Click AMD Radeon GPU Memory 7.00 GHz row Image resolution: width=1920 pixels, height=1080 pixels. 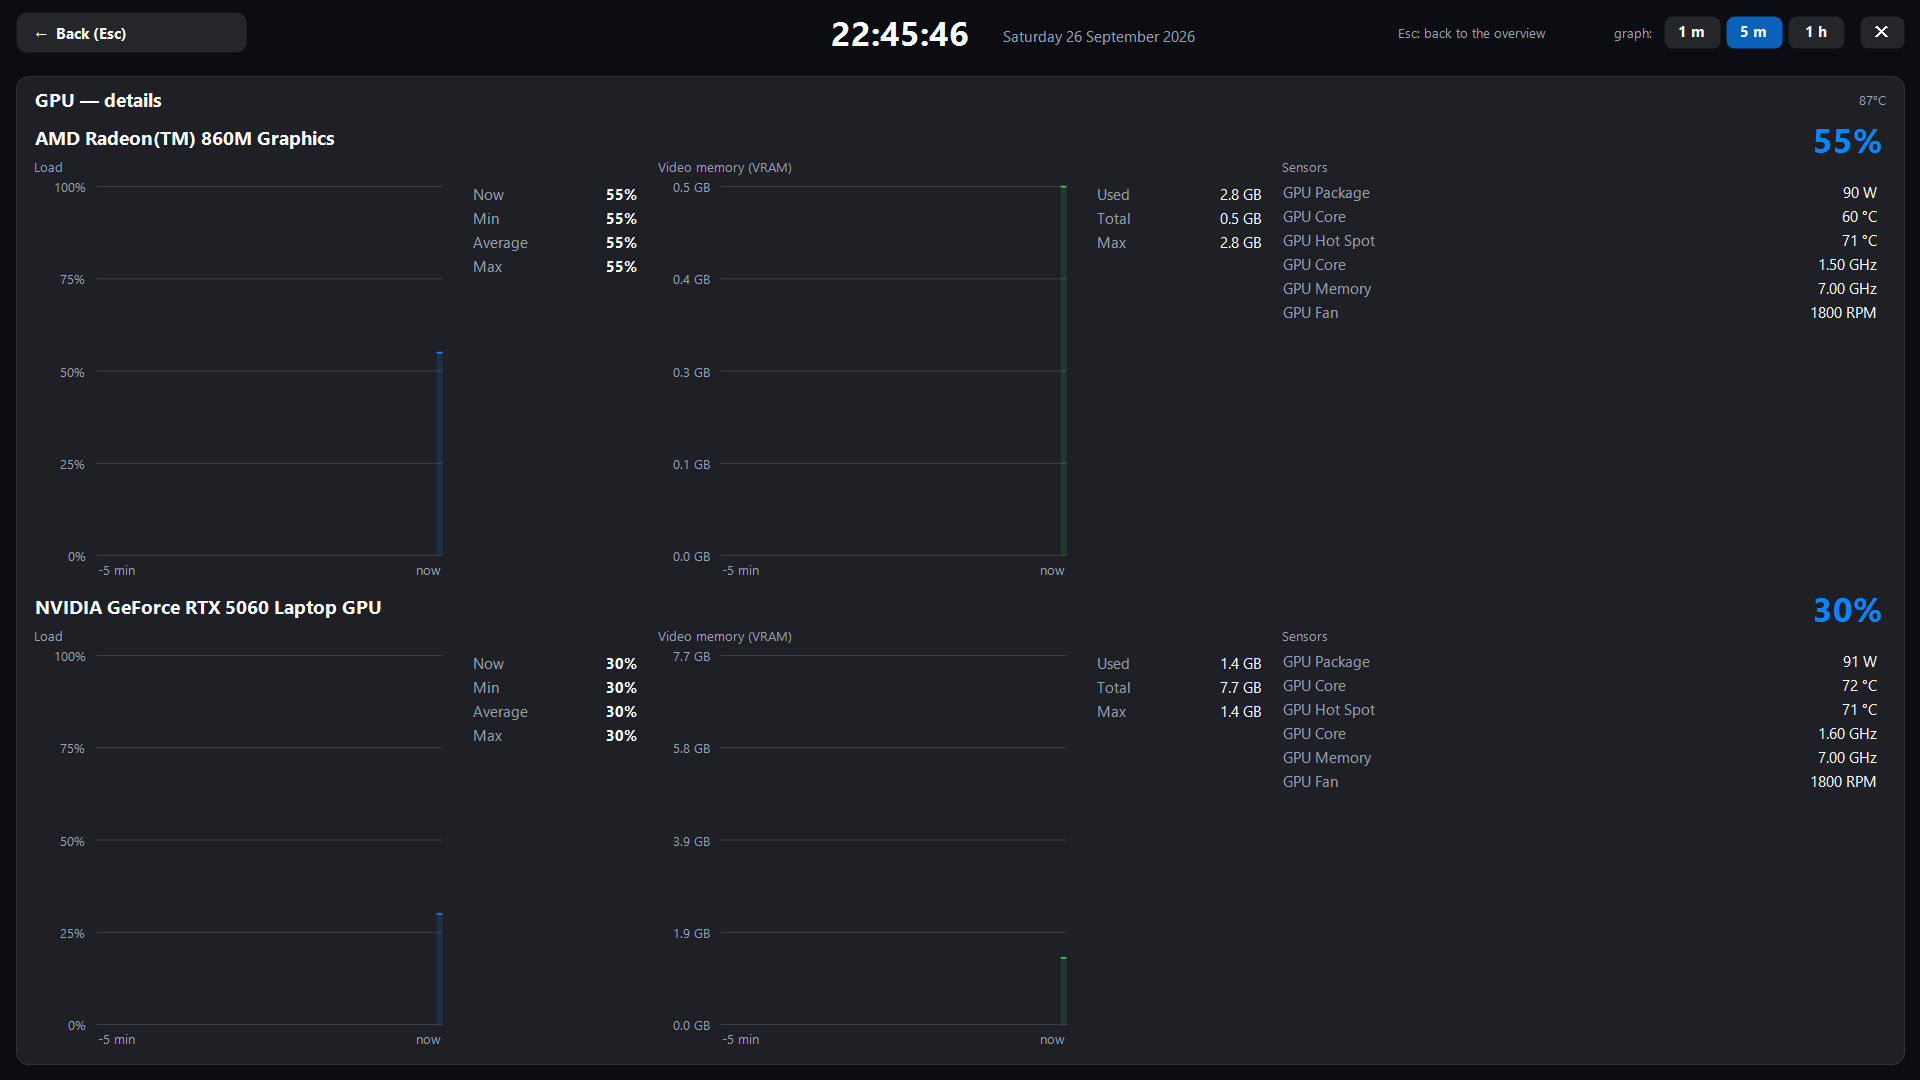pos(1580,289)
